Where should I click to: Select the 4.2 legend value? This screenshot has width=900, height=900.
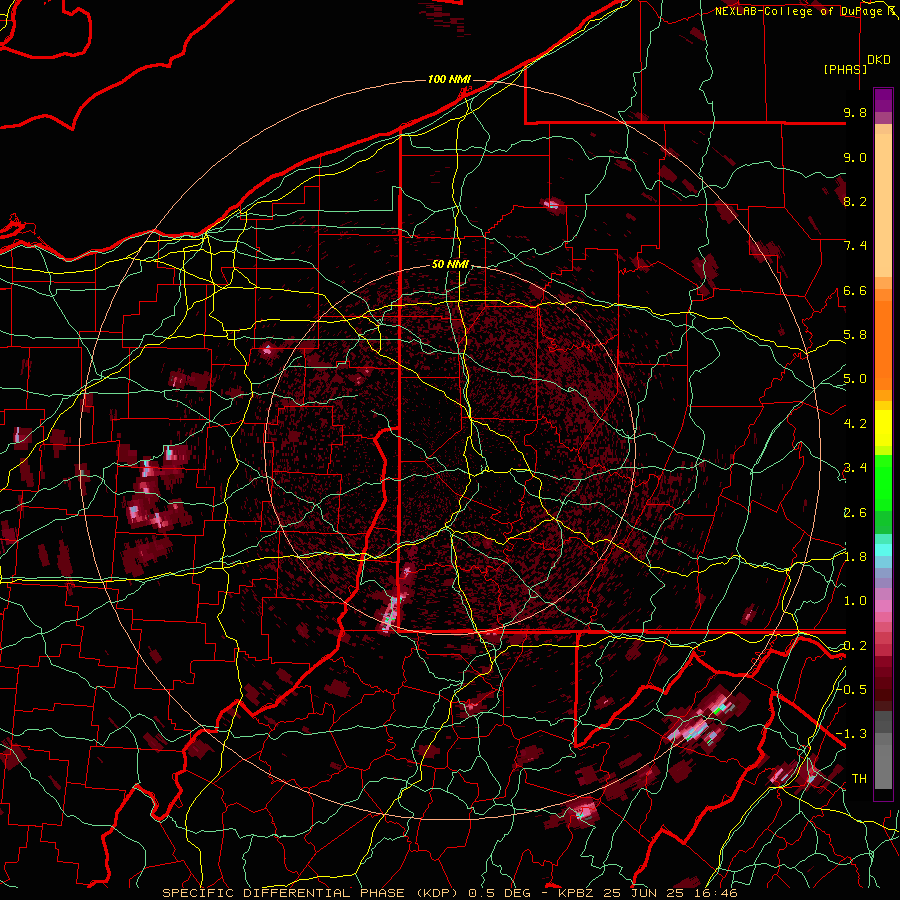855,424
